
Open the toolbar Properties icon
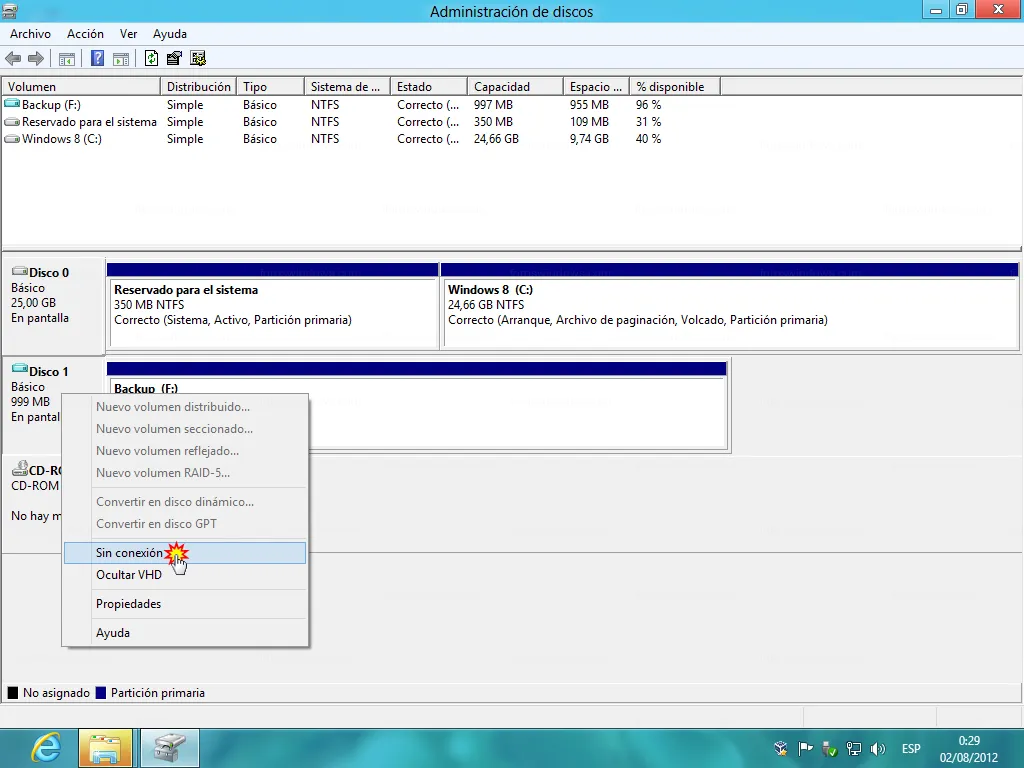tap(174, 58)
